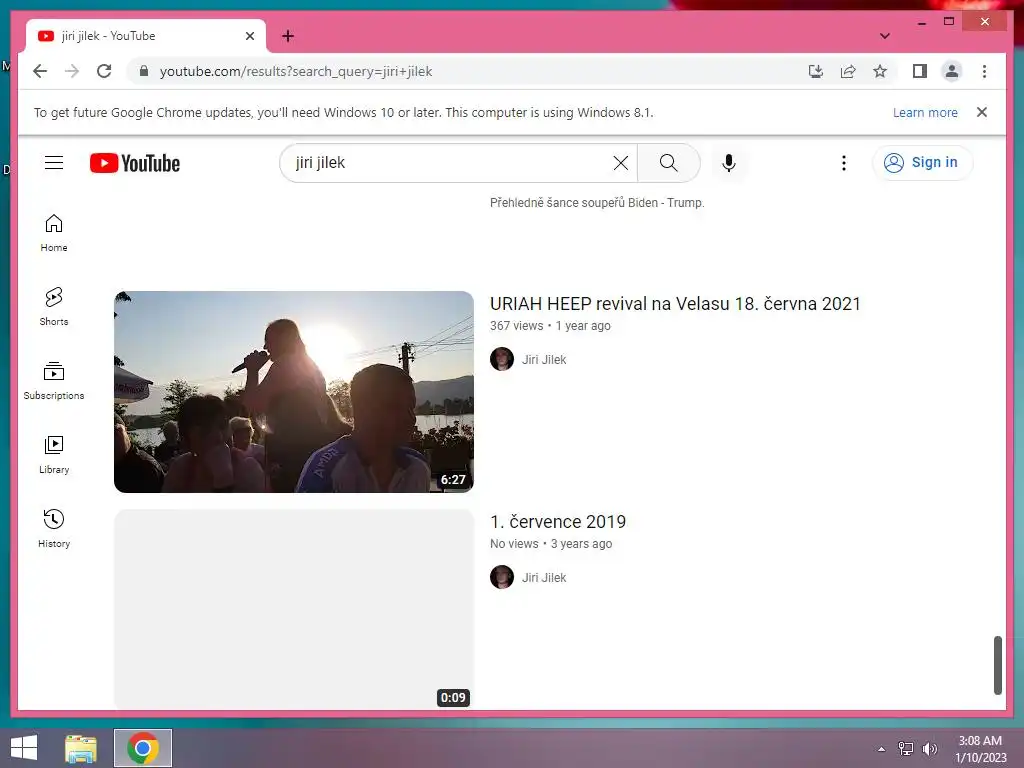The height and width of the screenshot is (768, 1024).
Task: Click channel avatar beside URIAH HEEP video
Action: tap(502, 359)
